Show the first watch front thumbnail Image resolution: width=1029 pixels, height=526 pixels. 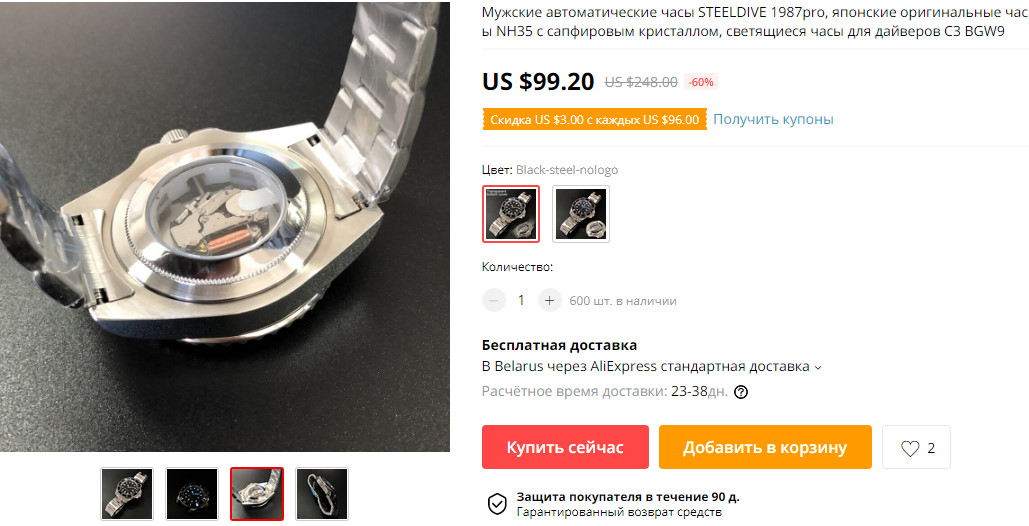(127, 494)
